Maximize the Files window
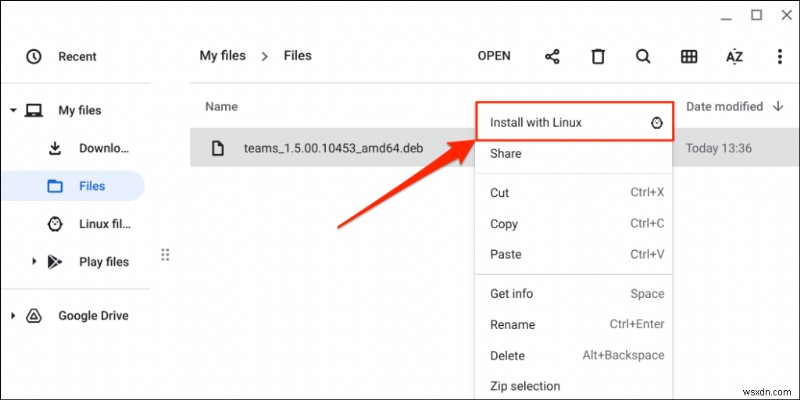This screenshot has width=800, height=400. (756, 15)
